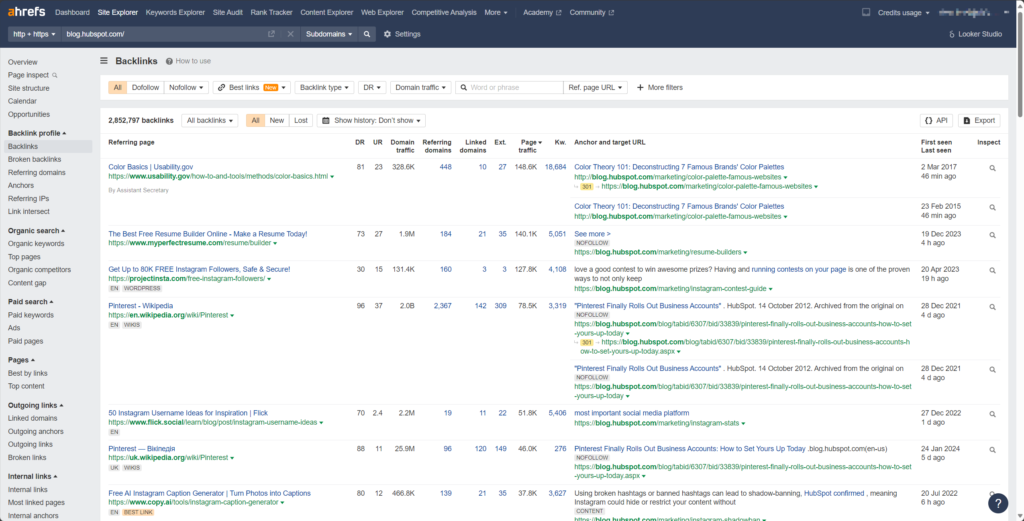
Task: Open Content Explorer
Action: point(327,12)
